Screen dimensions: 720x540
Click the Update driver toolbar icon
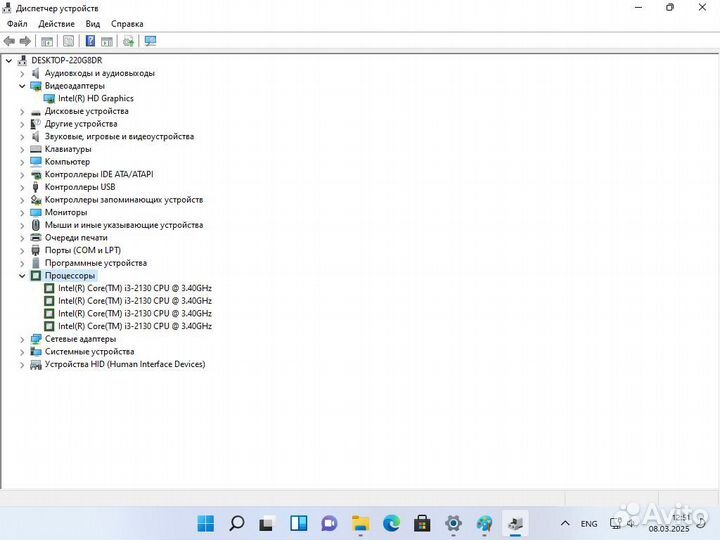(128, 41)
